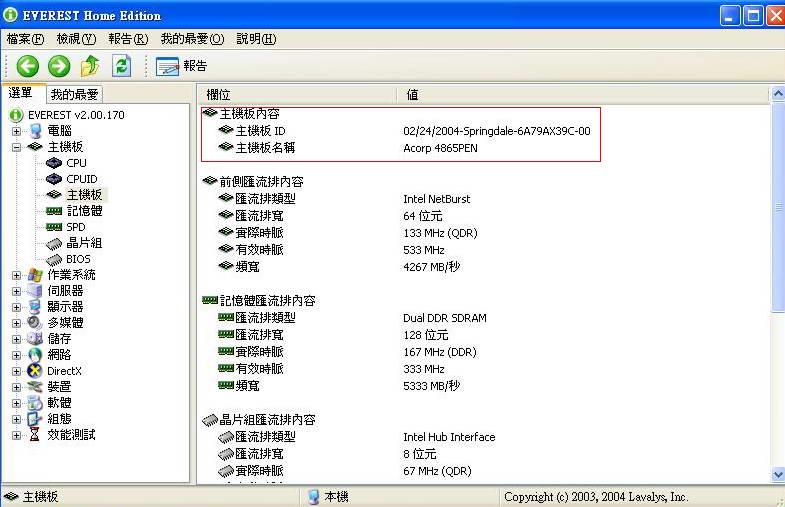Expand the 軟體 tree node

point(17,403)
